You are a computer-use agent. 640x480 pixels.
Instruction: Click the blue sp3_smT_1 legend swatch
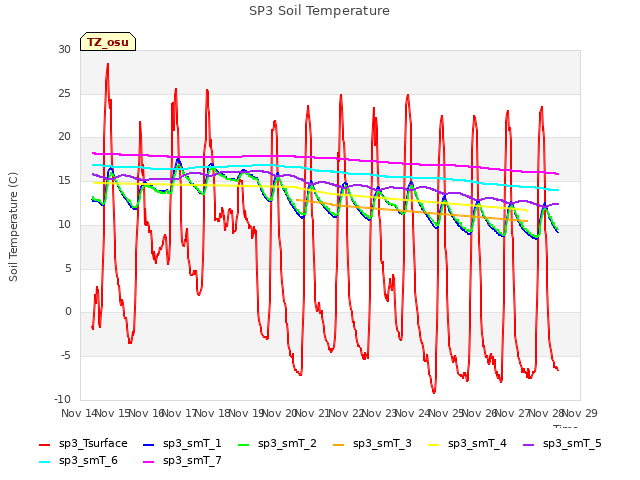coord(149,444)
